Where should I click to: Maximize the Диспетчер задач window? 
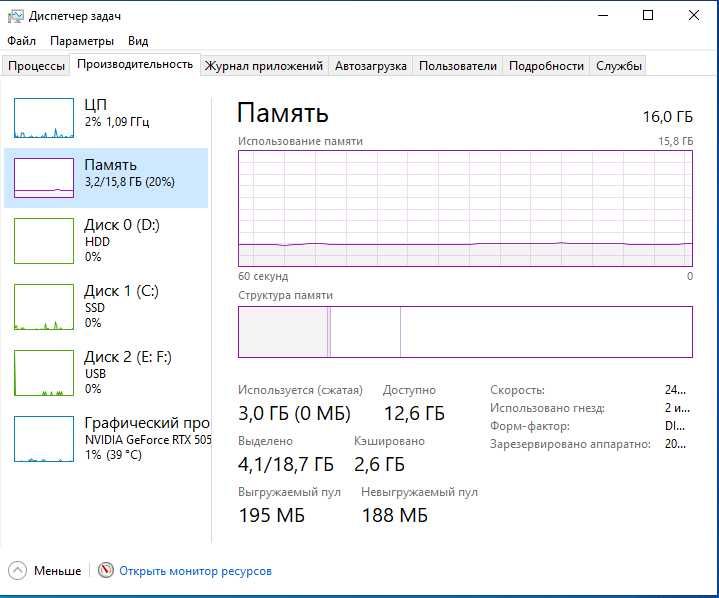click(648, 16)
